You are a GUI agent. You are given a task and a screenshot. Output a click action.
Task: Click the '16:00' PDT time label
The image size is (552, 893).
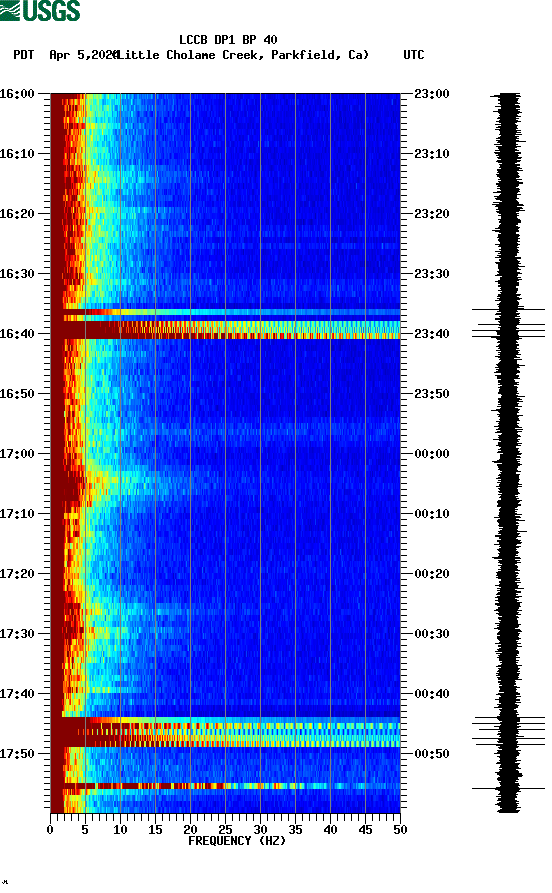point(17,93)
